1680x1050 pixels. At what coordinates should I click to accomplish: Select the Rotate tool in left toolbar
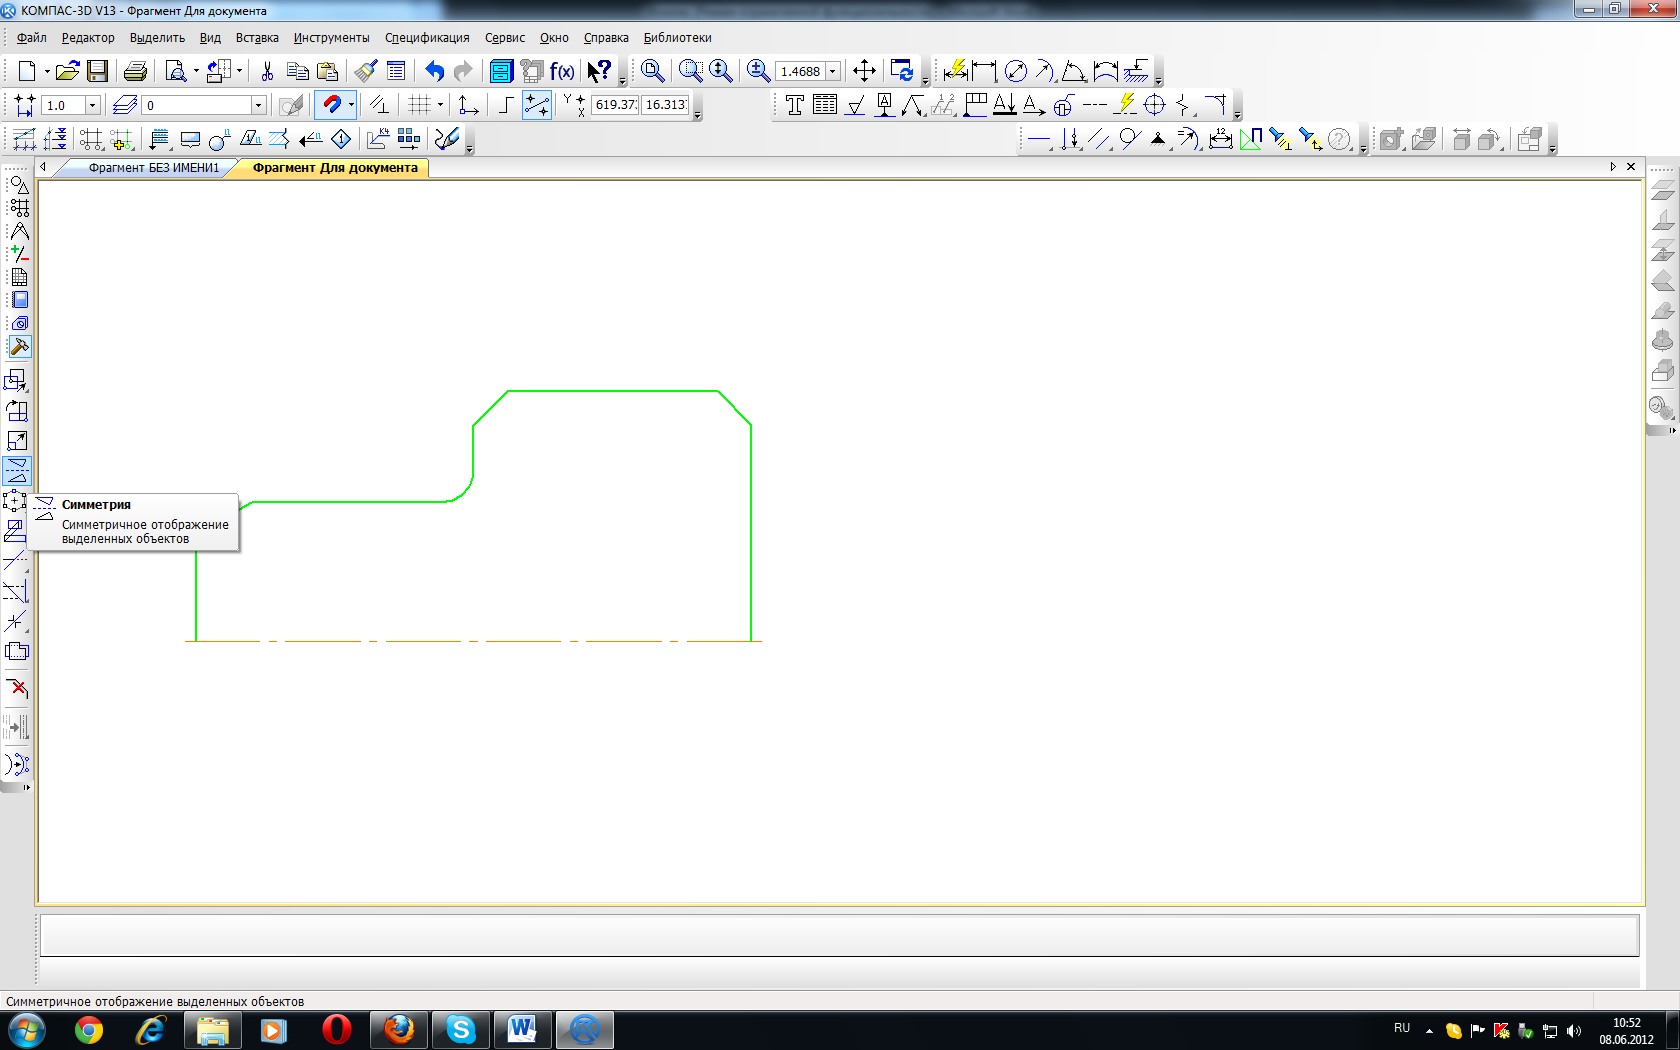coord(17,411)
